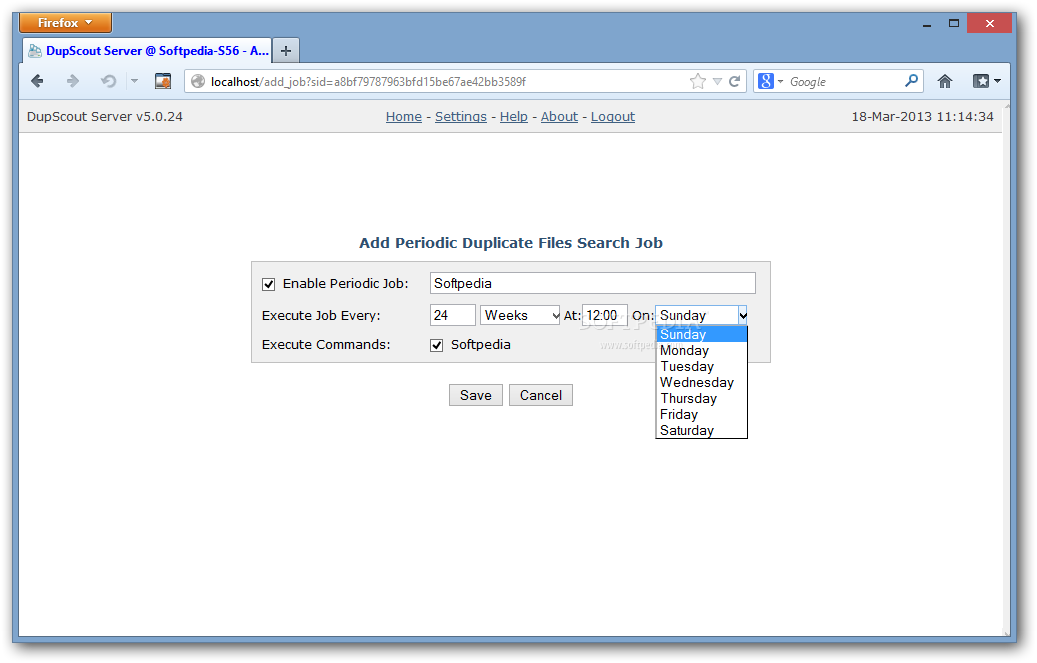Open the orange Firefox menu button
Image resolution: width=1037 pixels, height=663 pixels.
click(x=65, y=22)
